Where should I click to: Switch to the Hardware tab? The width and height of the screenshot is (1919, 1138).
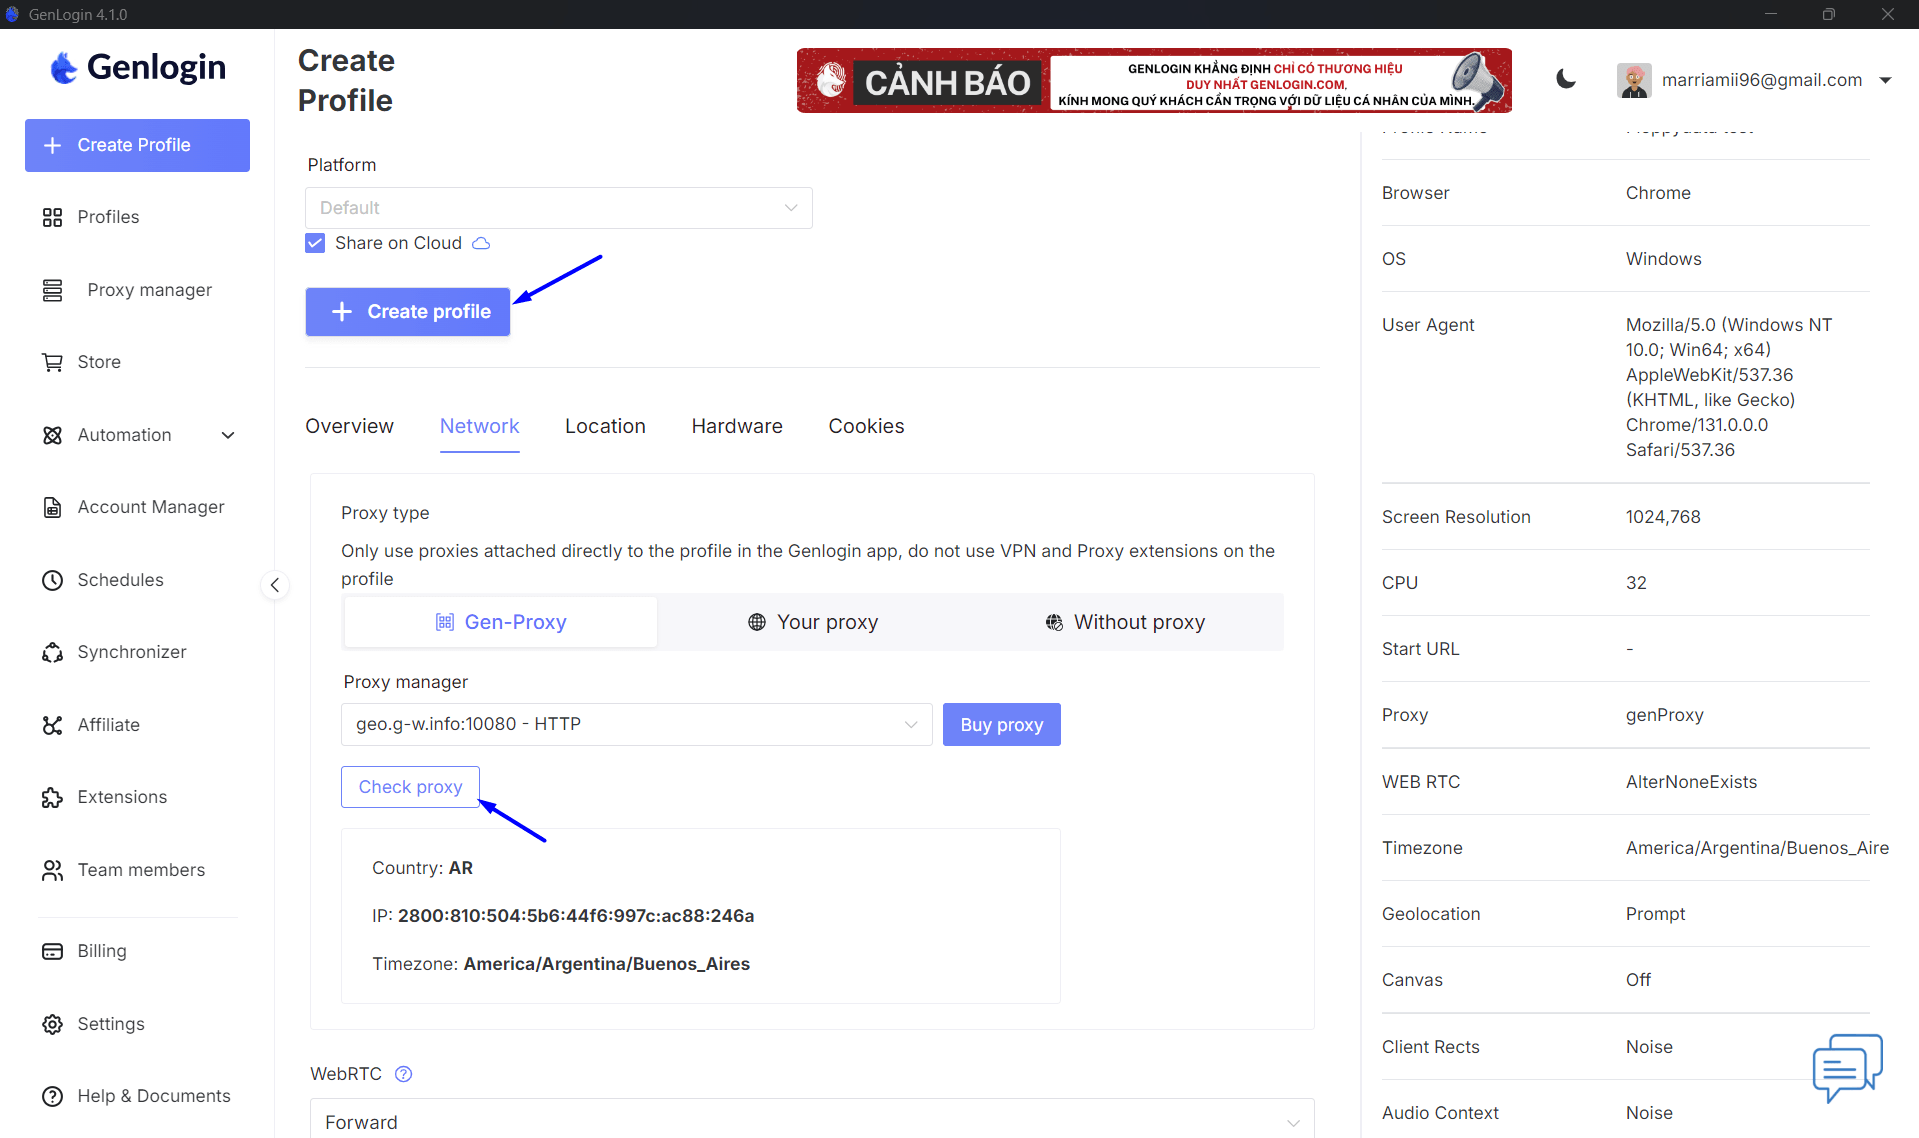point(737,426)
